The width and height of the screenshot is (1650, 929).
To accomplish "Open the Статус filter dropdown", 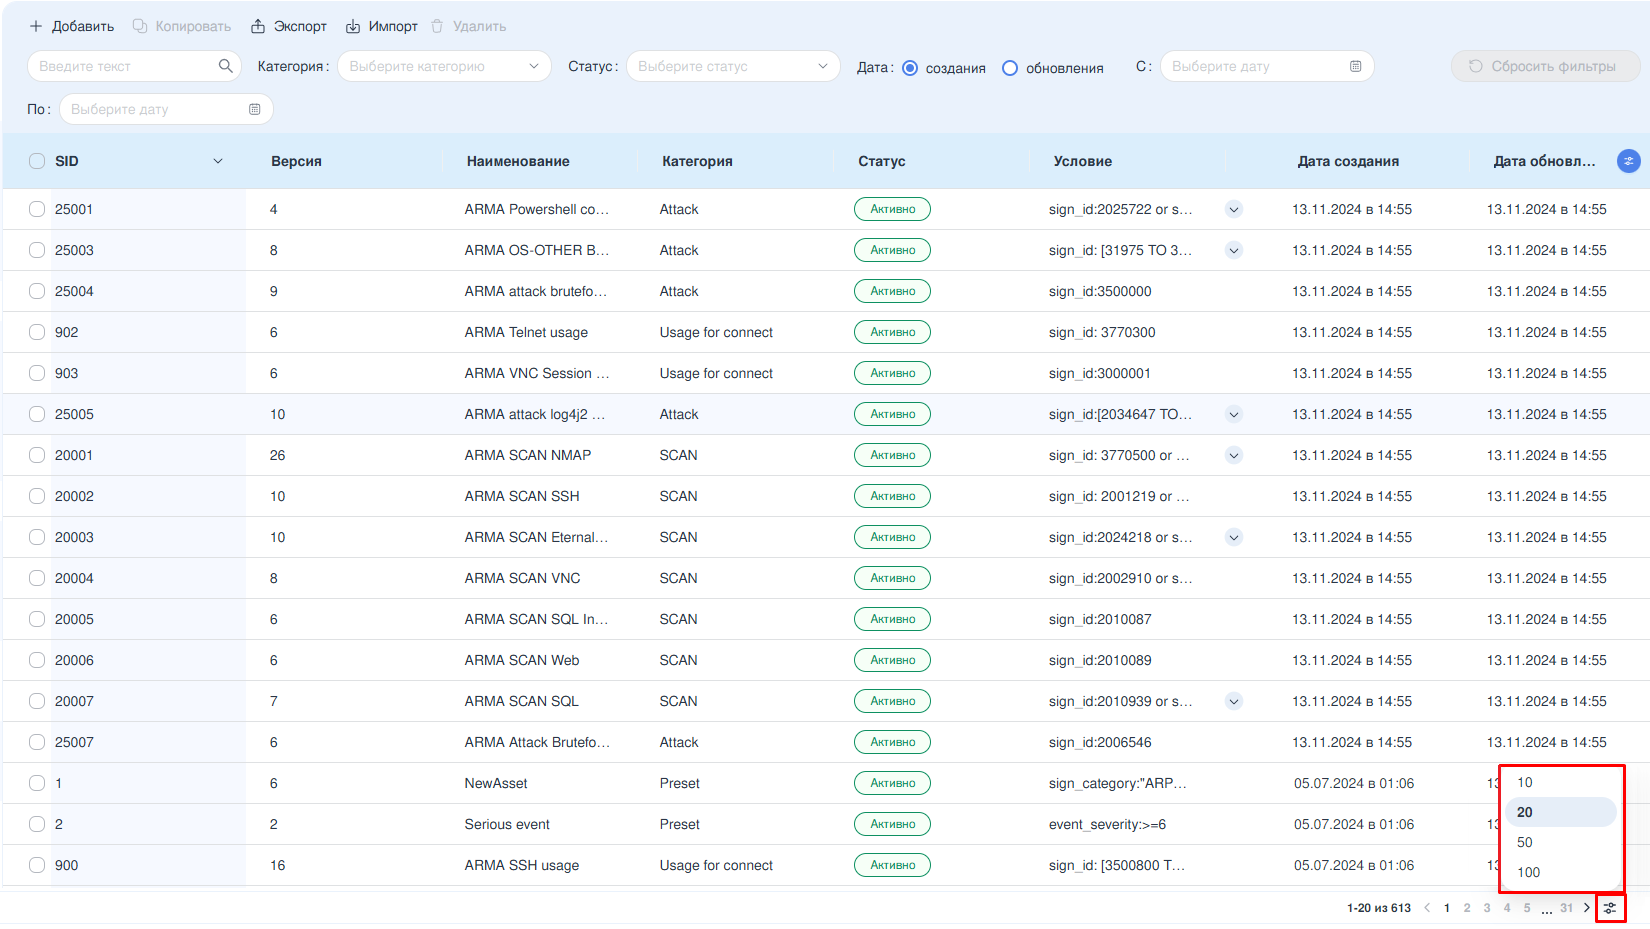I will 732,66.
